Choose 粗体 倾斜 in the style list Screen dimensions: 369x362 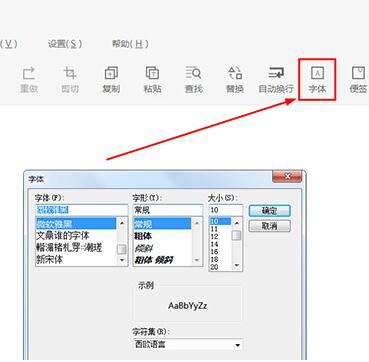162,259
